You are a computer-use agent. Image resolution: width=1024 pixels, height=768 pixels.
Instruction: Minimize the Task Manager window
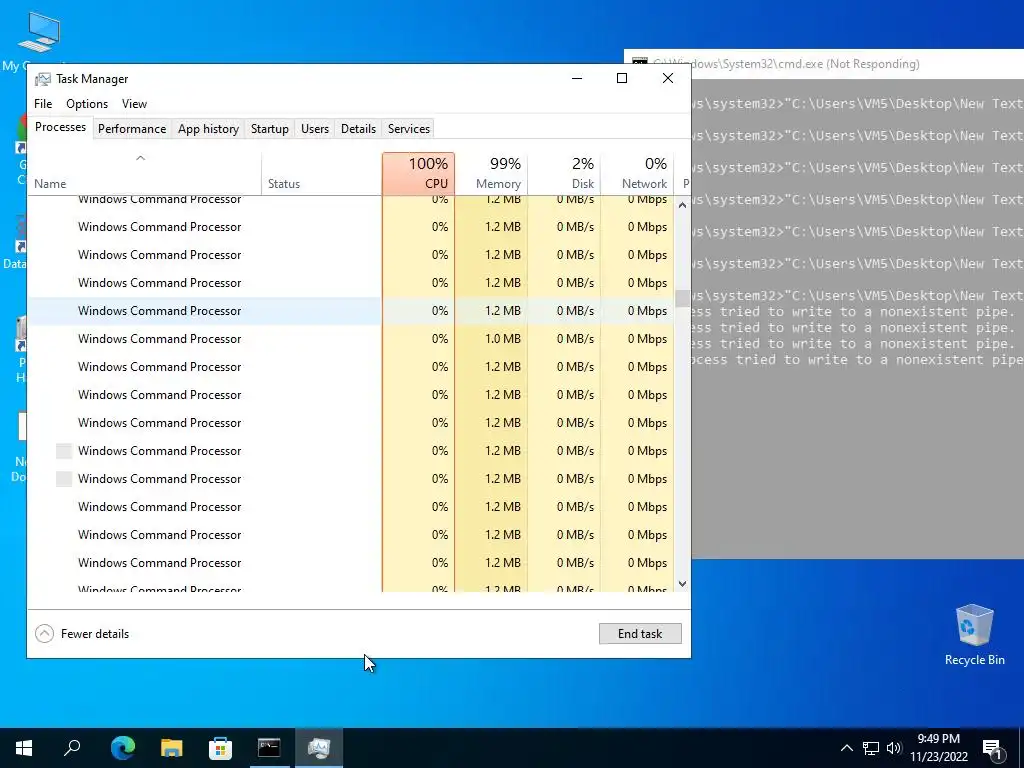tap(577, 78)
